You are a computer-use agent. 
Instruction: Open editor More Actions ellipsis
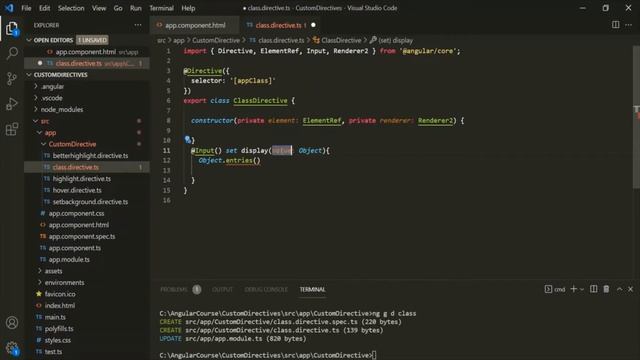click(629, 25)
